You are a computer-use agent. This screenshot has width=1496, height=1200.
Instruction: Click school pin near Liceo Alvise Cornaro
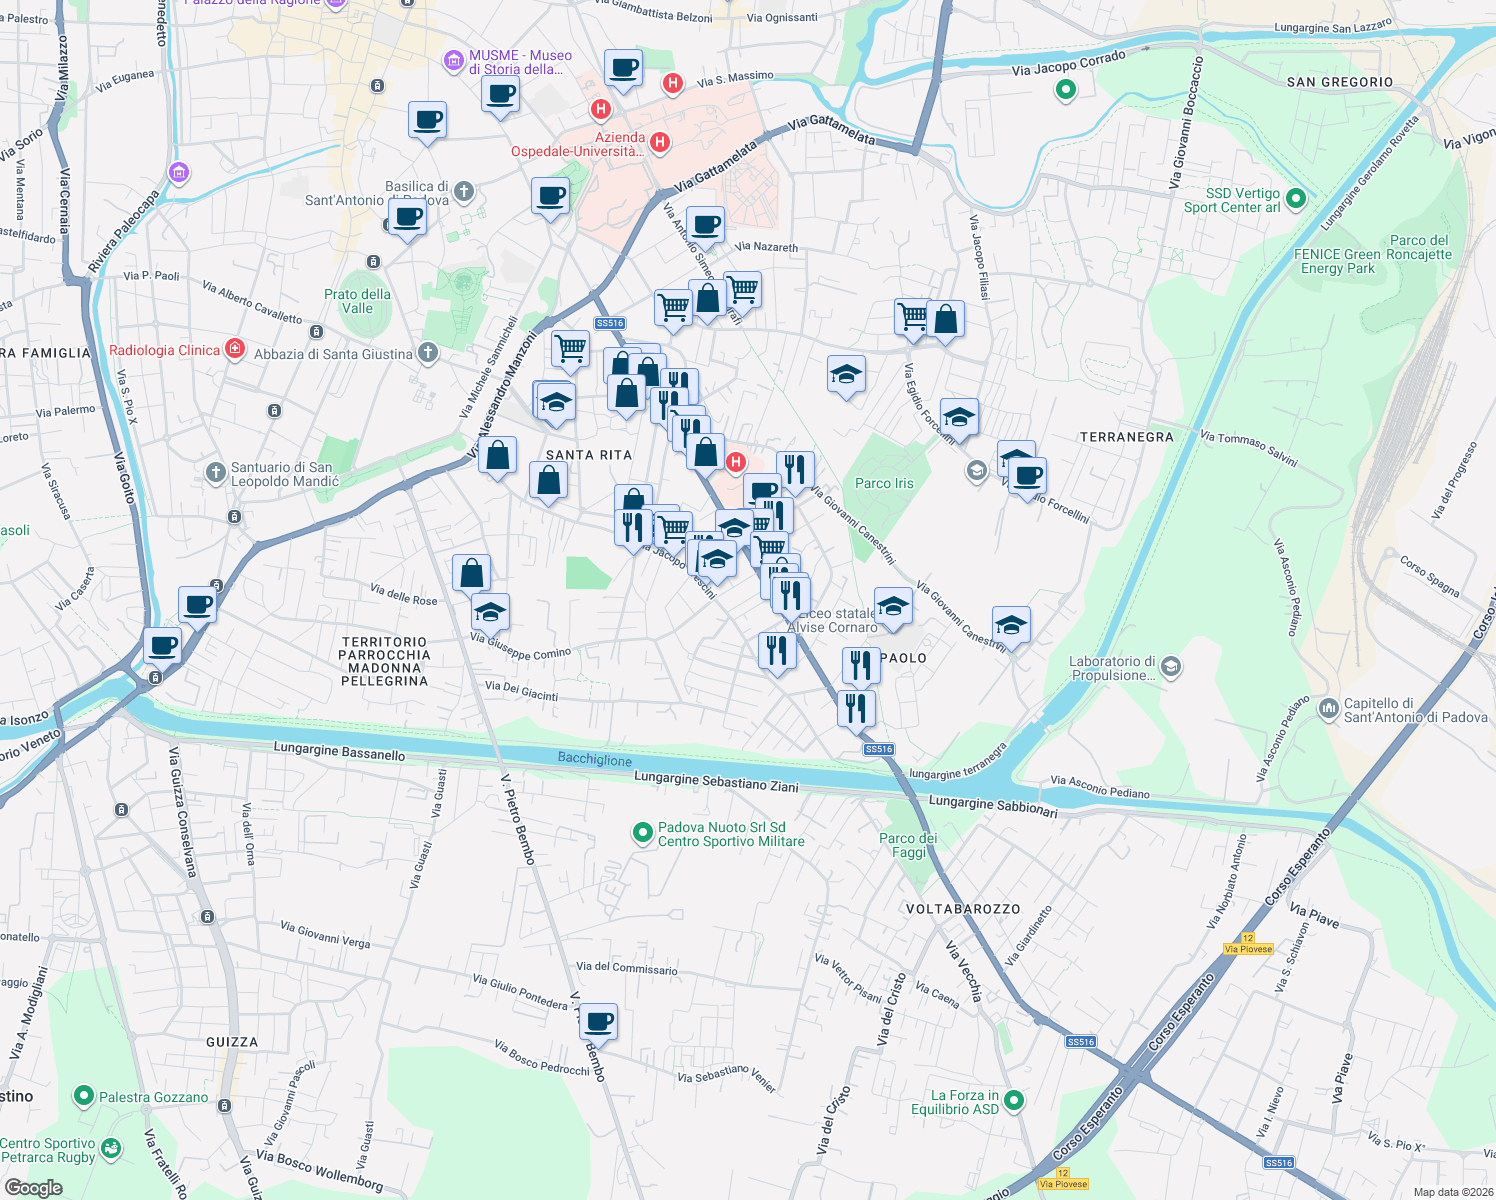pyautogui.click(x=893, y=608)
